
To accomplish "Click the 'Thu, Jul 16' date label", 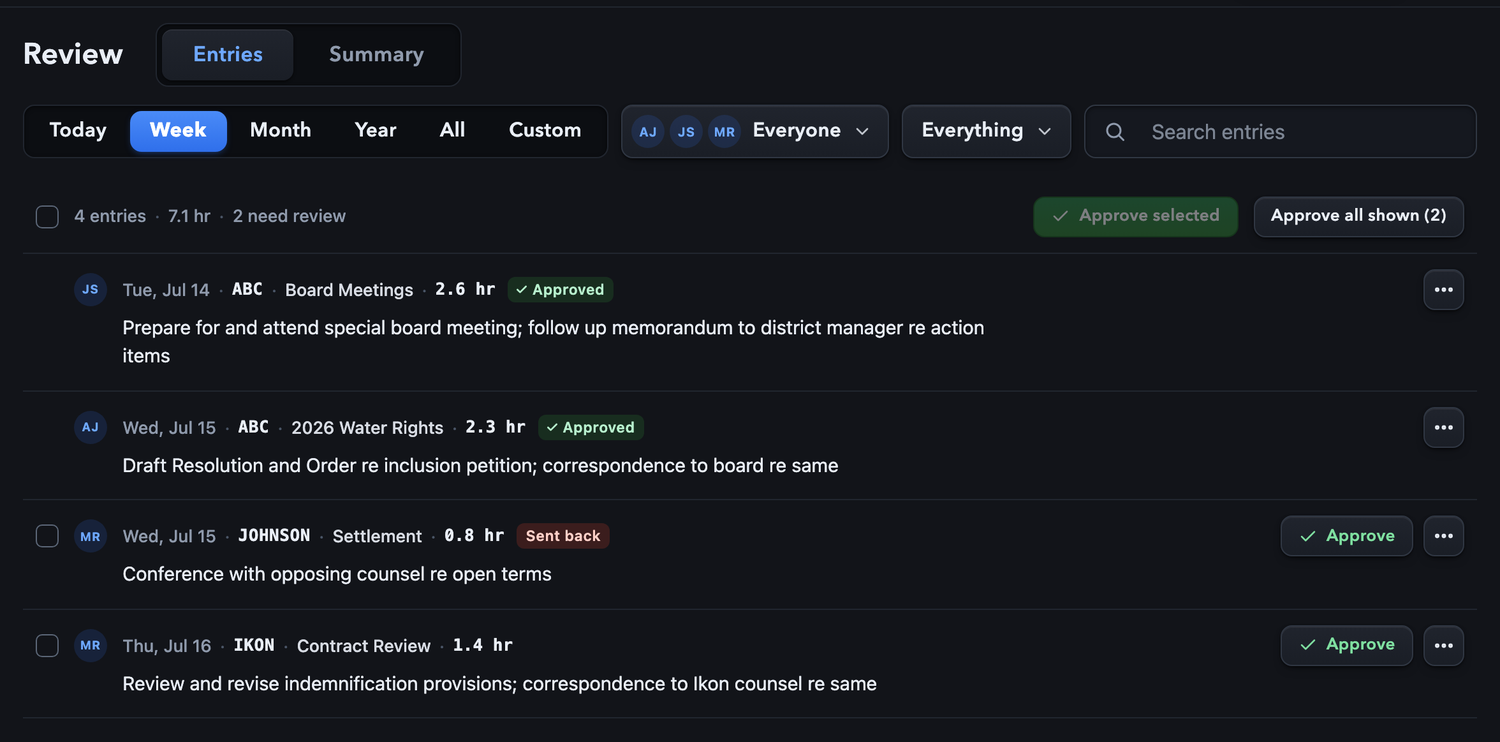I will pos(167,646).
